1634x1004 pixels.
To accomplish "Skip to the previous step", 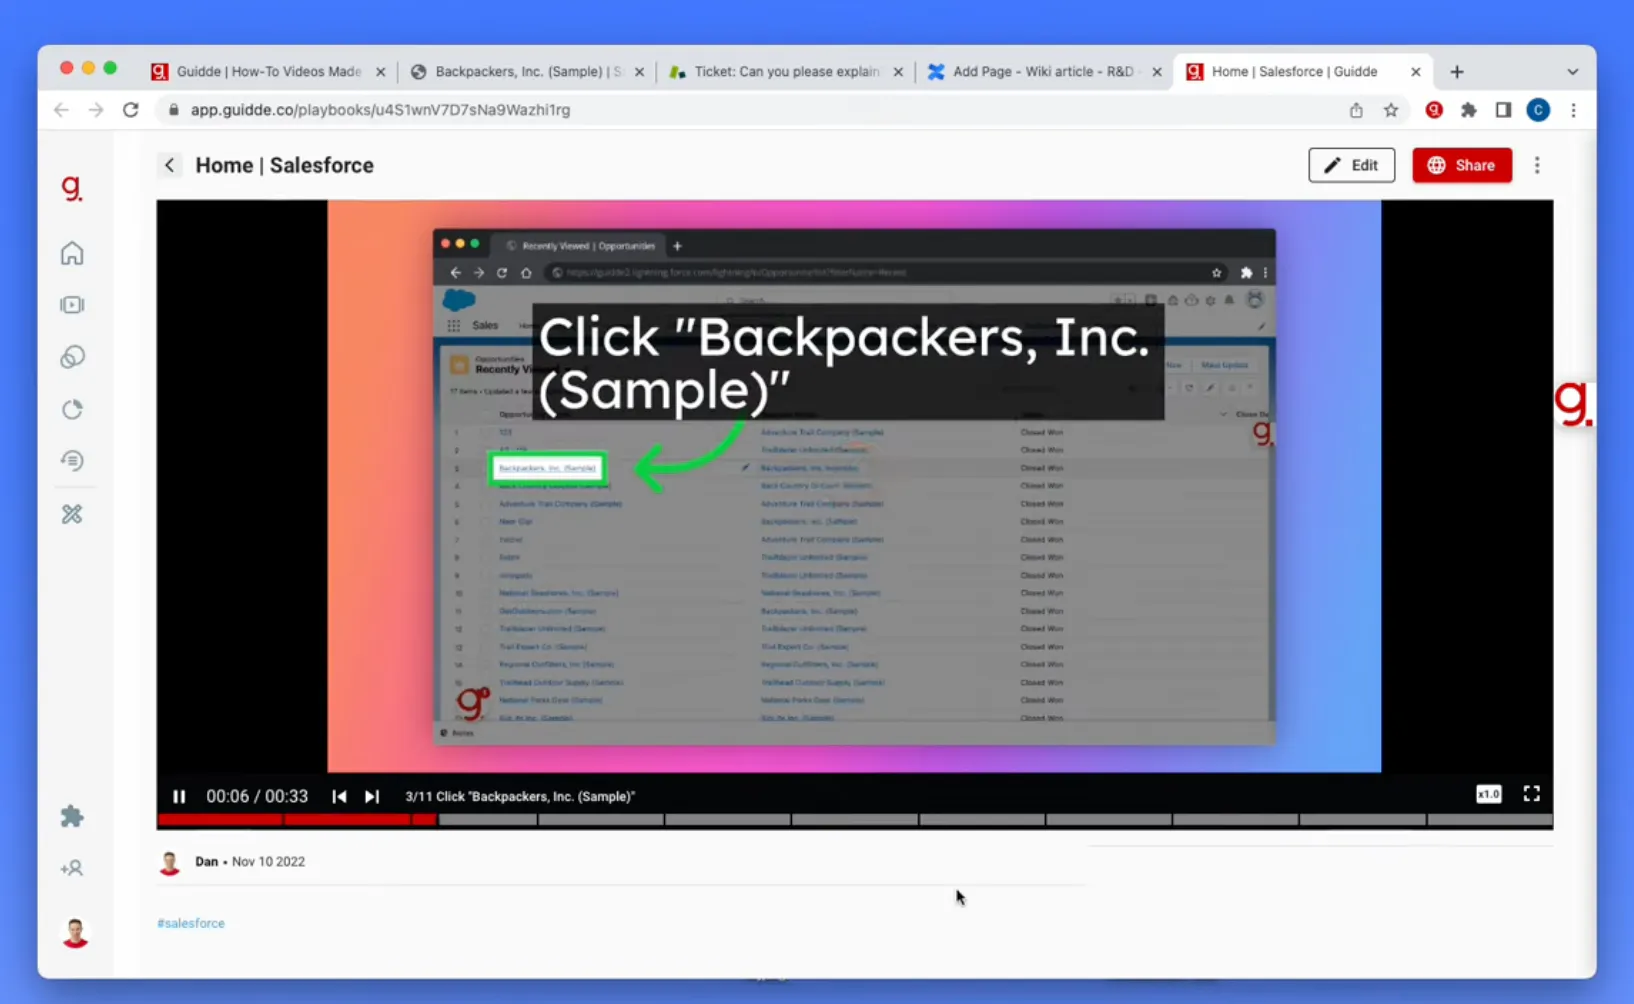I will 339,796.
